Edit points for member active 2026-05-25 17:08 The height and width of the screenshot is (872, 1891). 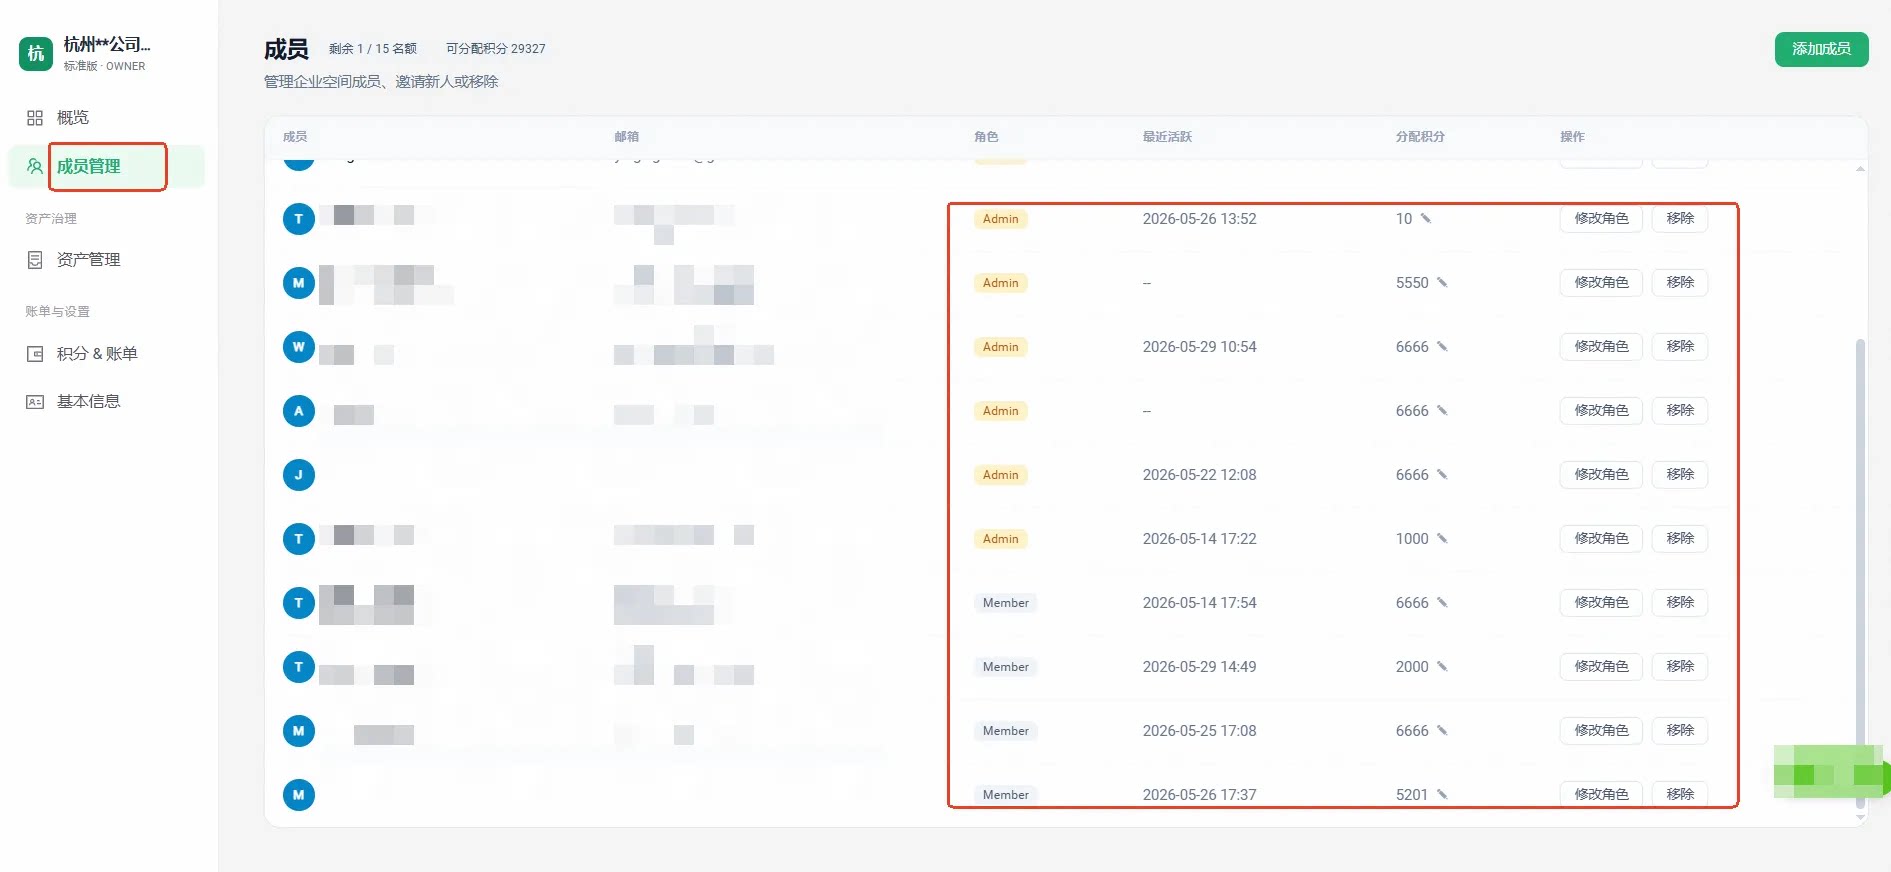(1442, 730)
